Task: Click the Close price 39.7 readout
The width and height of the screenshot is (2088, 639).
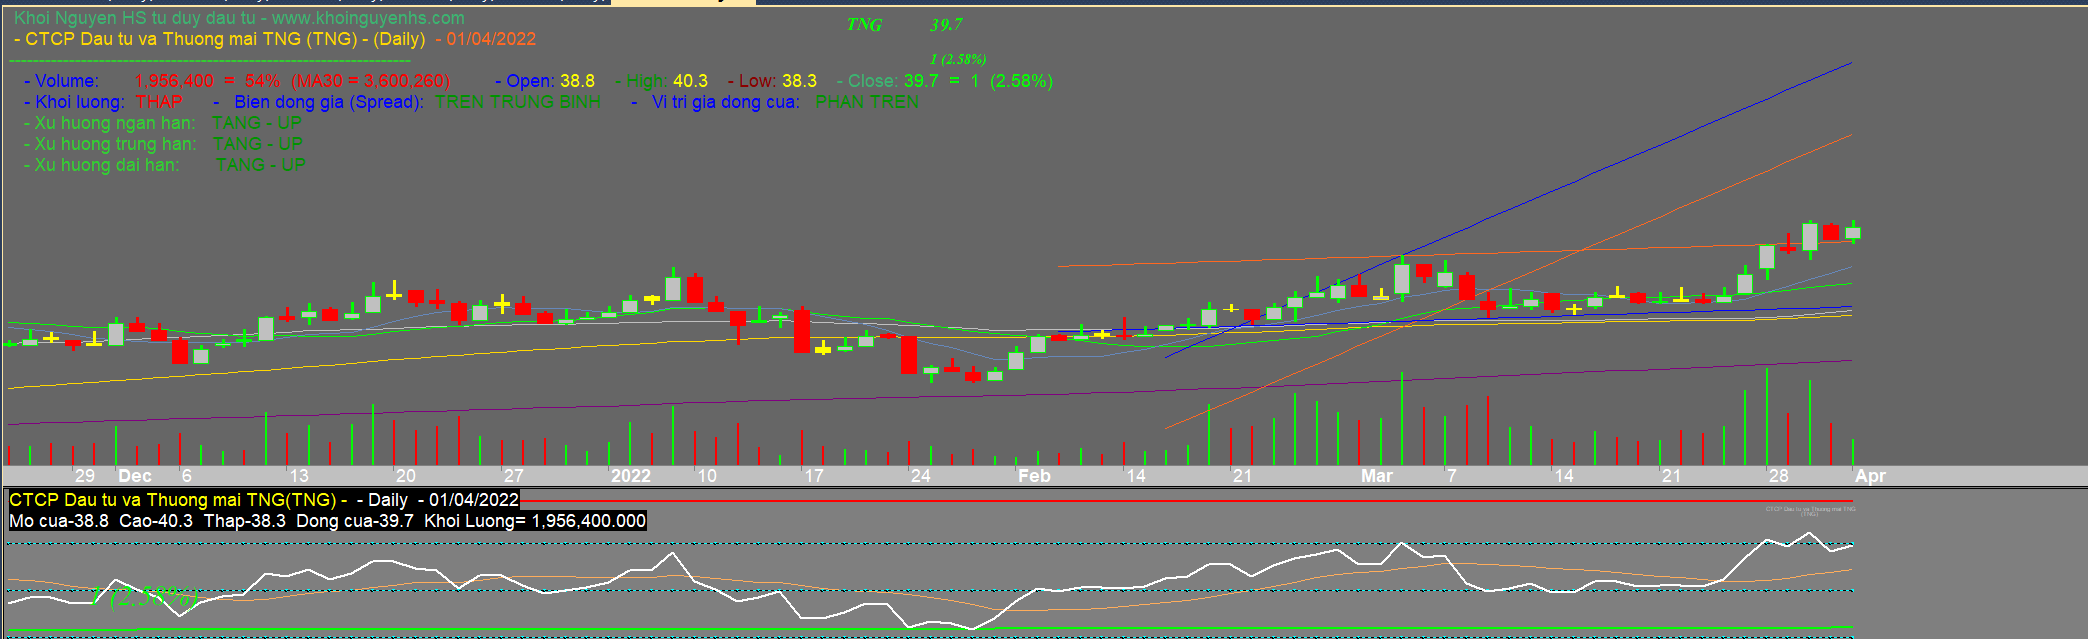Action: click(x=921, y=81)
